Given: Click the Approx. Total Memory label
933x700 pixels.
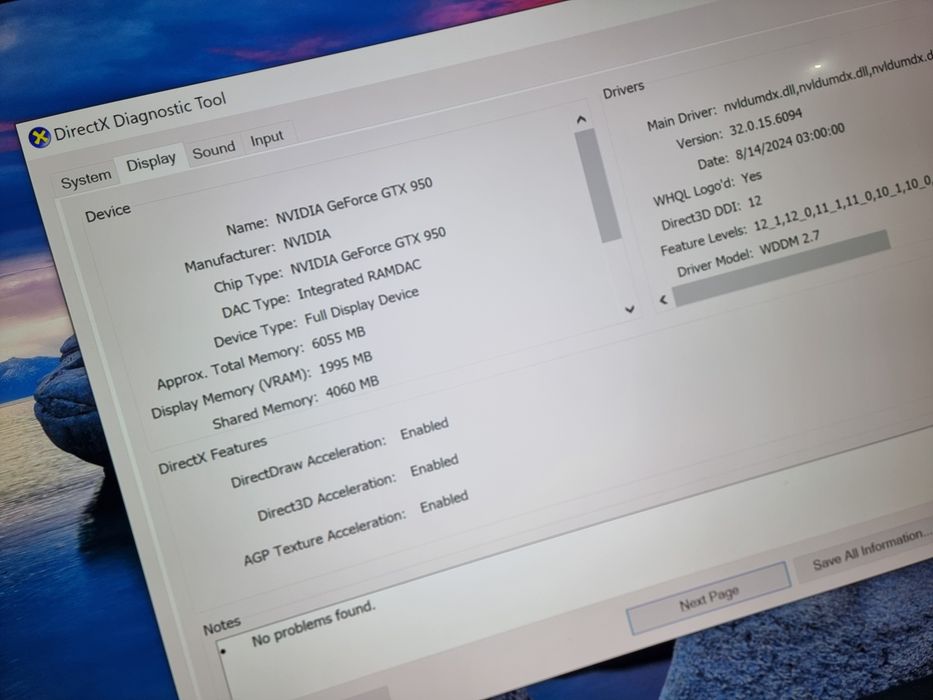Looking at the screenshot, I should point(230,366).
